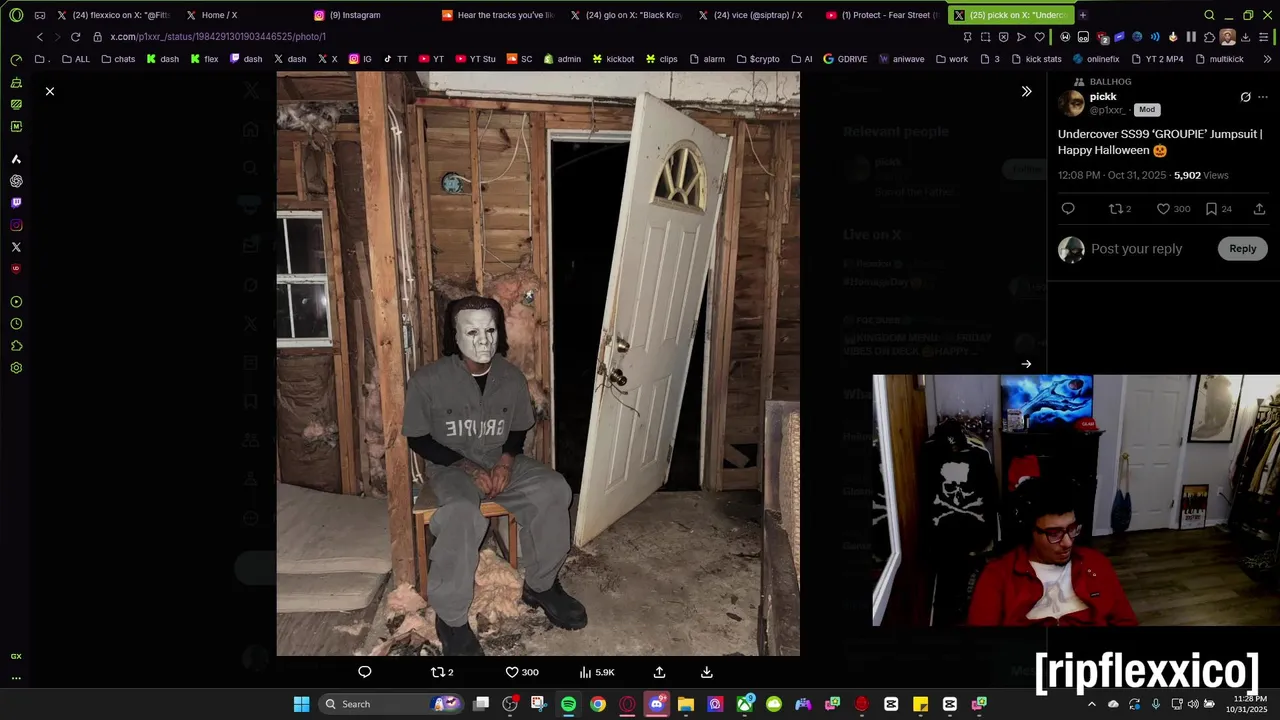Click the reply icon in the right panel
The width and height of the screenshot is (1280, 720).
(1068, 209)
